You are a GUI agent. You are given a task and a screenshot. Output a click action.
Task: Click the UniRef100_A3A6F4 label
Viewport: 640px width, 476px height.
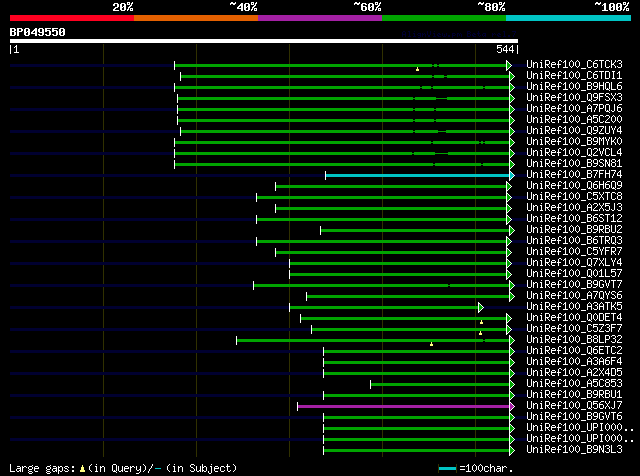(x=574, y=362)
